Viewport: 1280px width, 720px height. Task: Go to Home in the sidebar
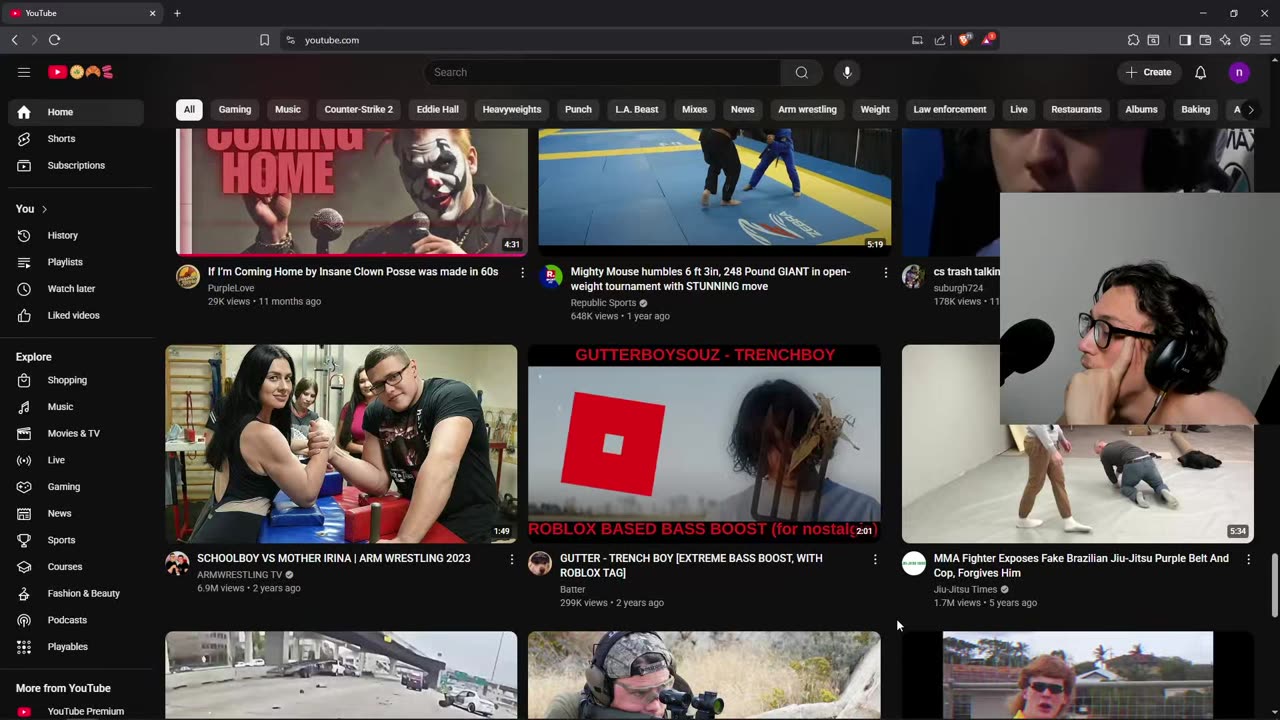(x=76, y=112)
